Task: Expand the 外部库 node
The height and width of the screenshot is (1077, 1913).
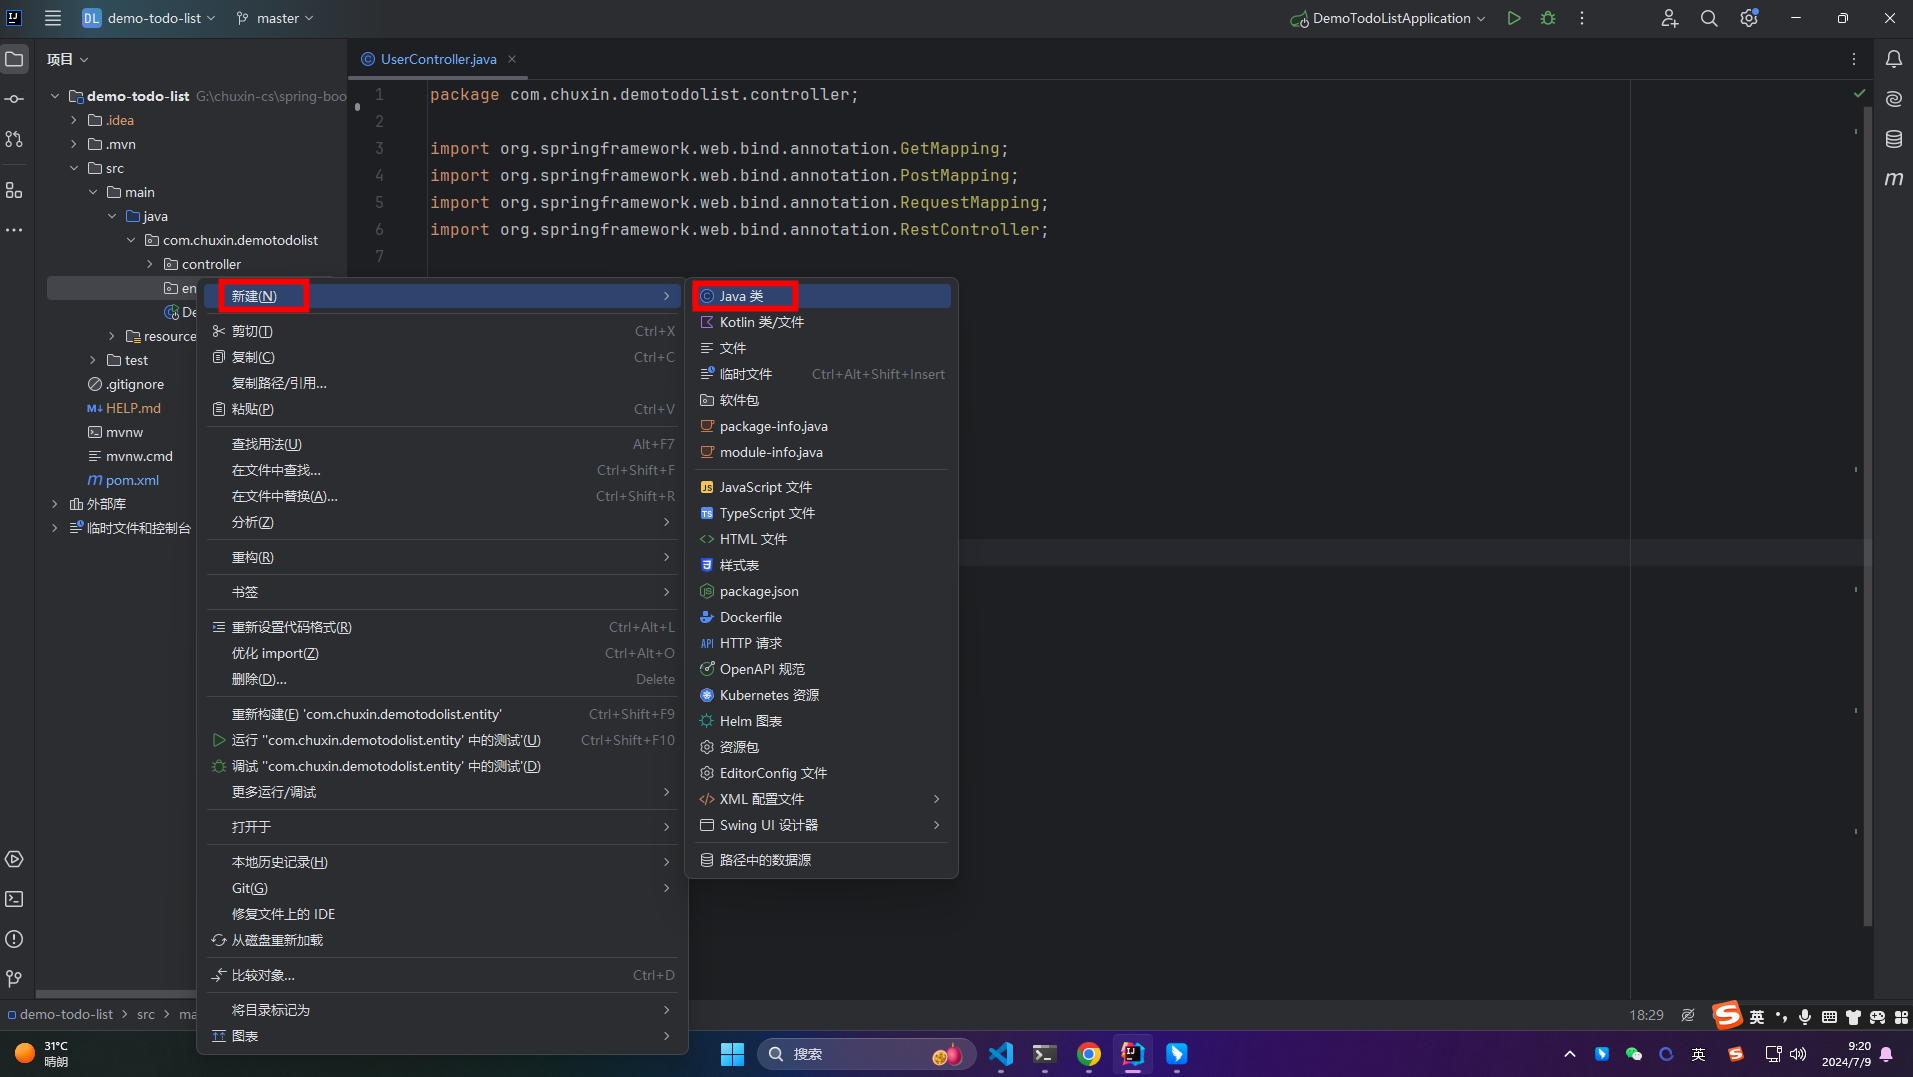Action: pos(54,504)
